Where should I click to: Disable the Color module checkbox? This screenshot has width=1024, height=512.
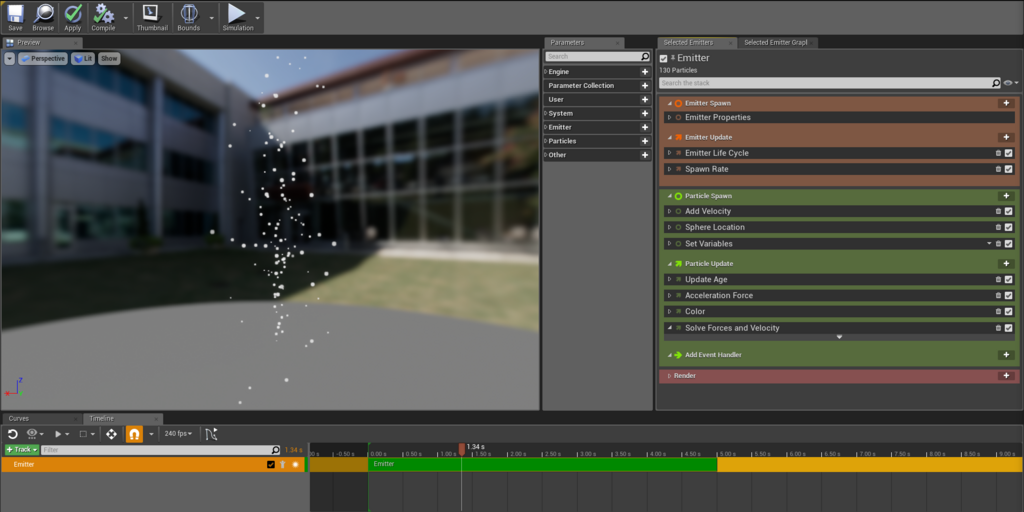(x=1008, y=312)
